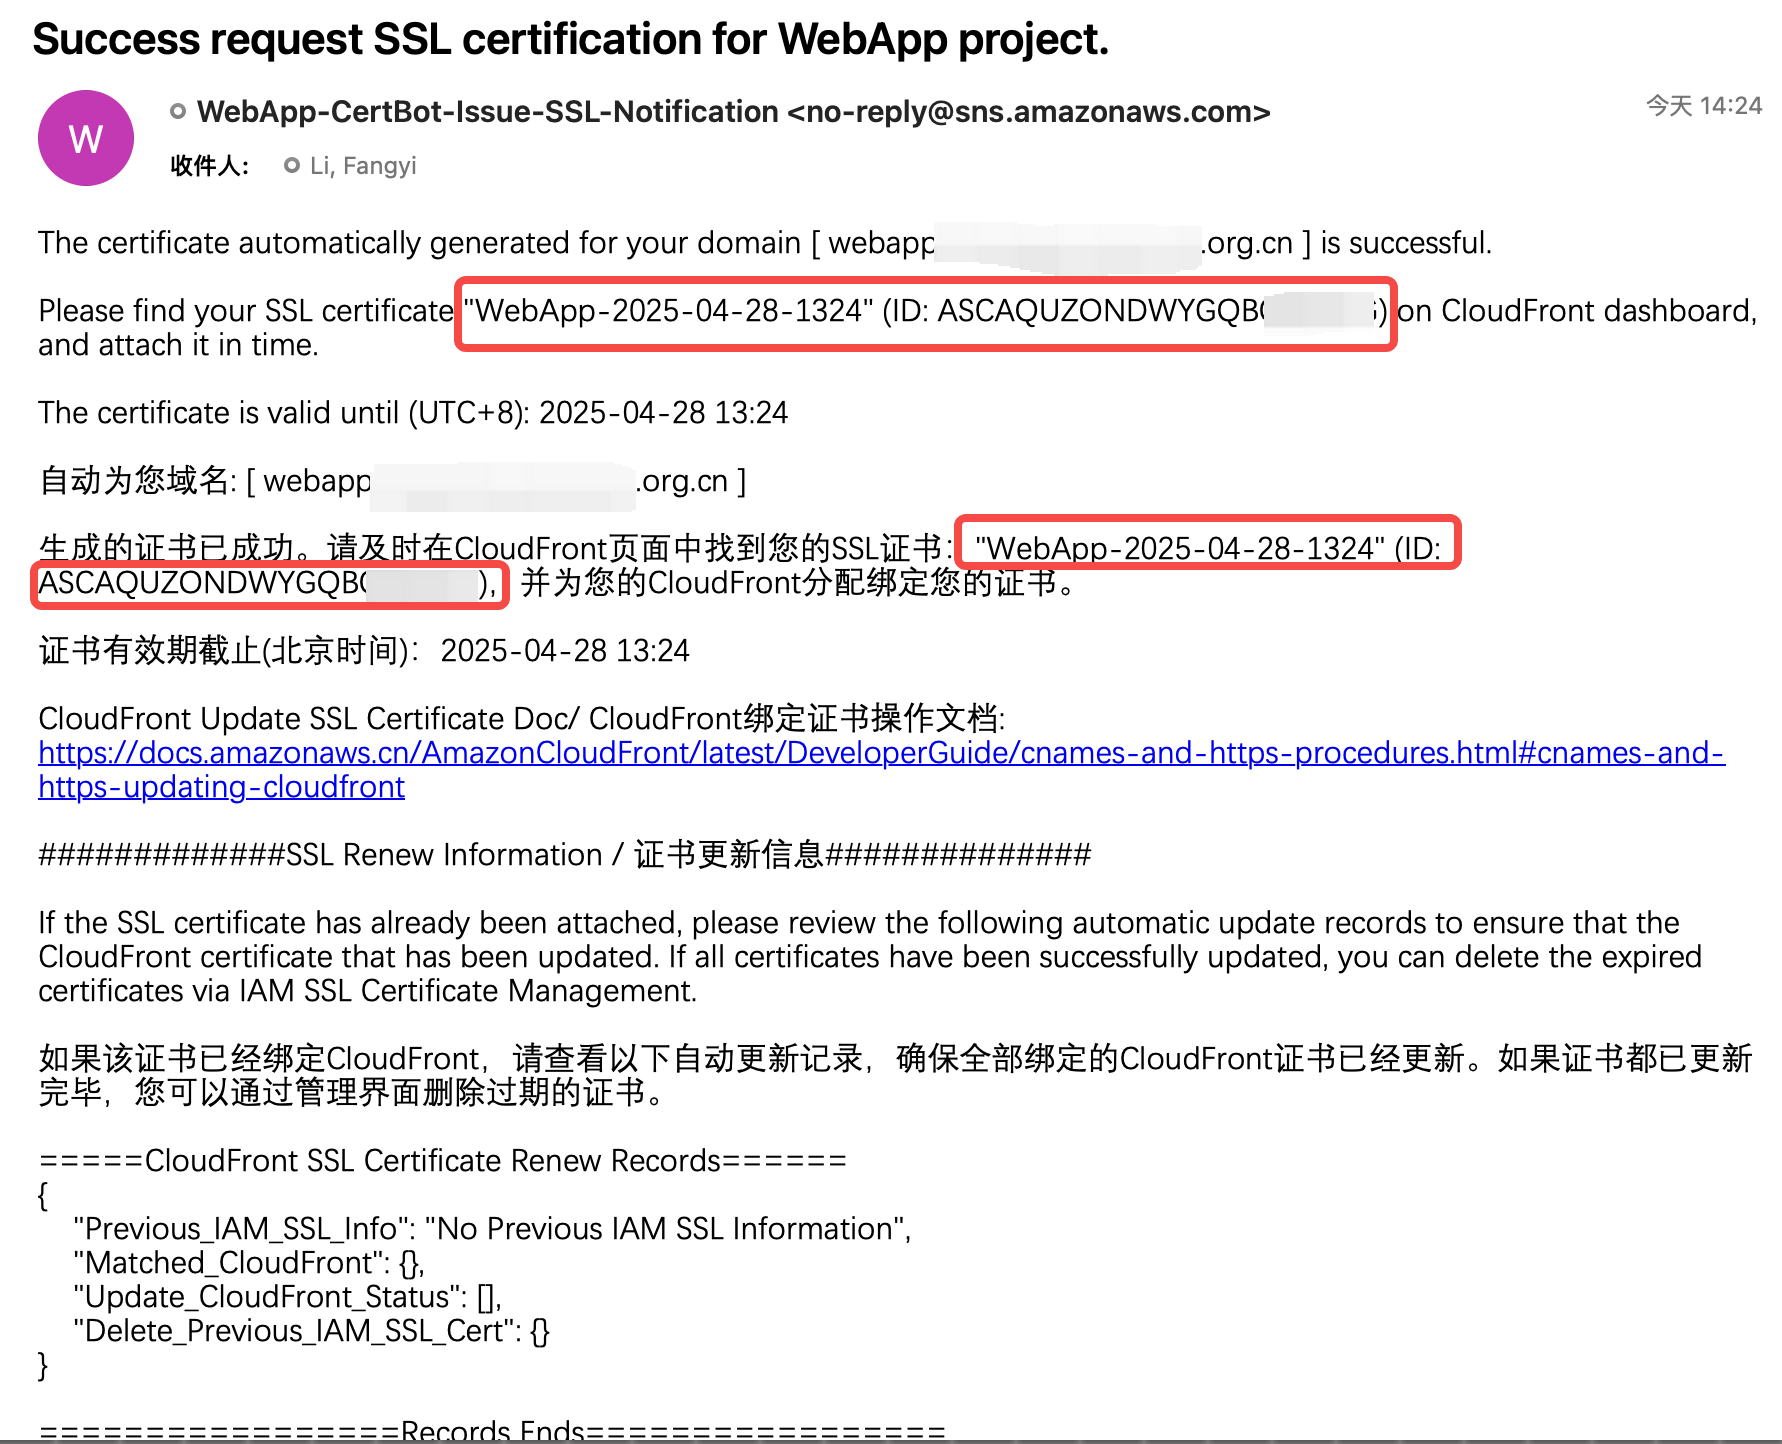Click the 'Records Ends' line

(x=492, y=1431)
